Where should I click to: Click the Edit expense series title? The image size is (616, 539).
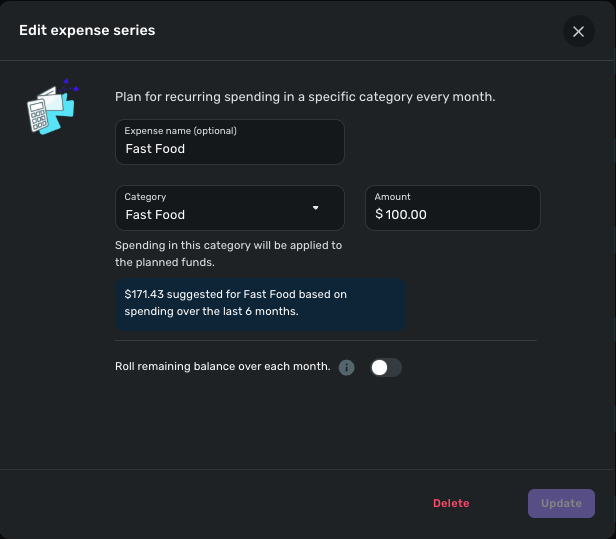pyautogui.click(x=87, y=30)
